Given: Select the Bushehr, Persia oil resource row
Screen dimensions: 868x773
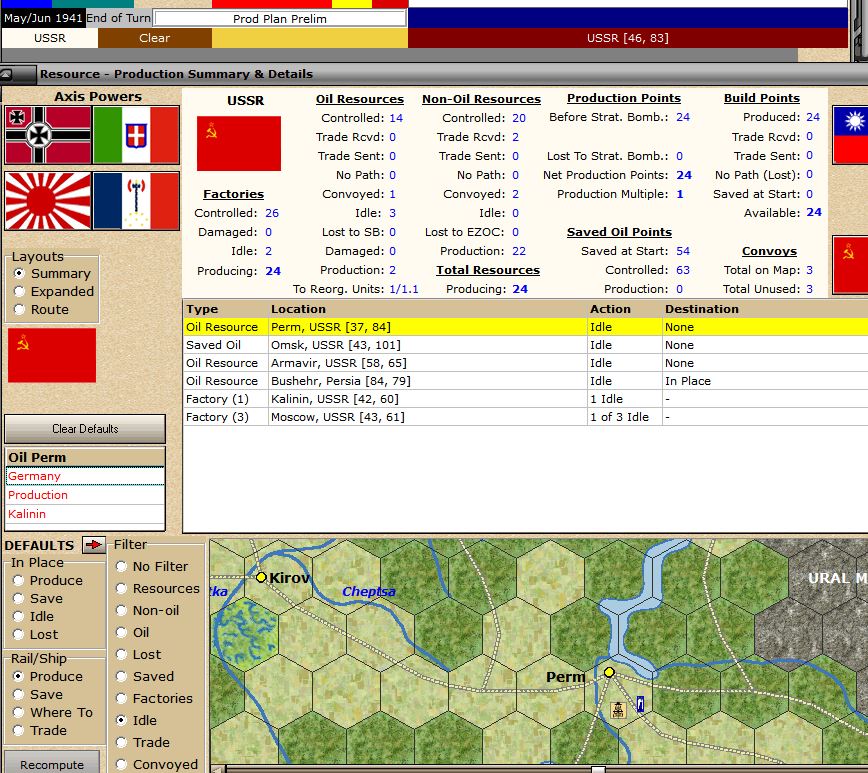Looking at the screenshot, I should click(525, 381).
